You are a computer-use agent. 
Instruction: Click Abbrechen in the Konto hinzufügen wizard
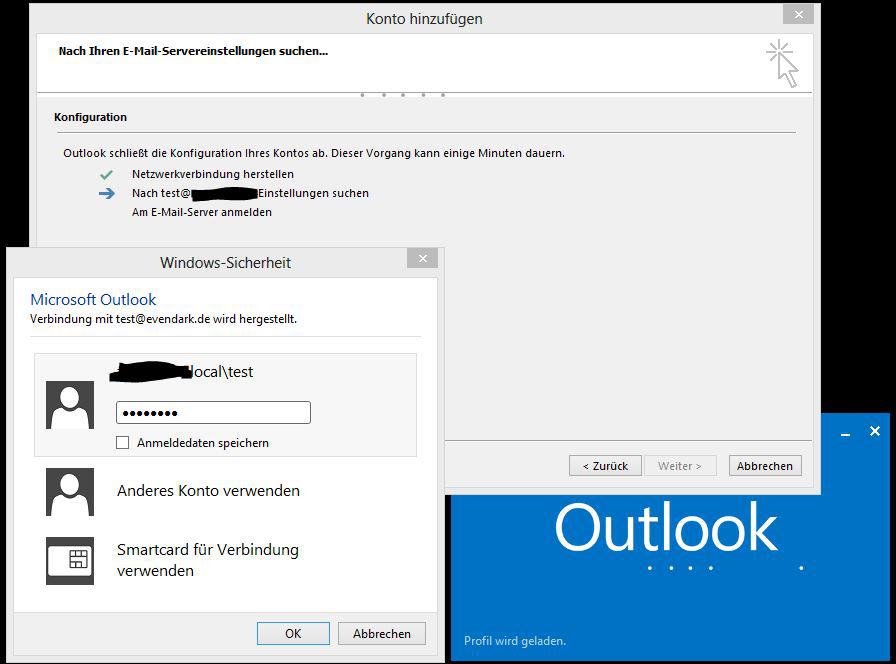pyautogui.click(x=765, y=466)
